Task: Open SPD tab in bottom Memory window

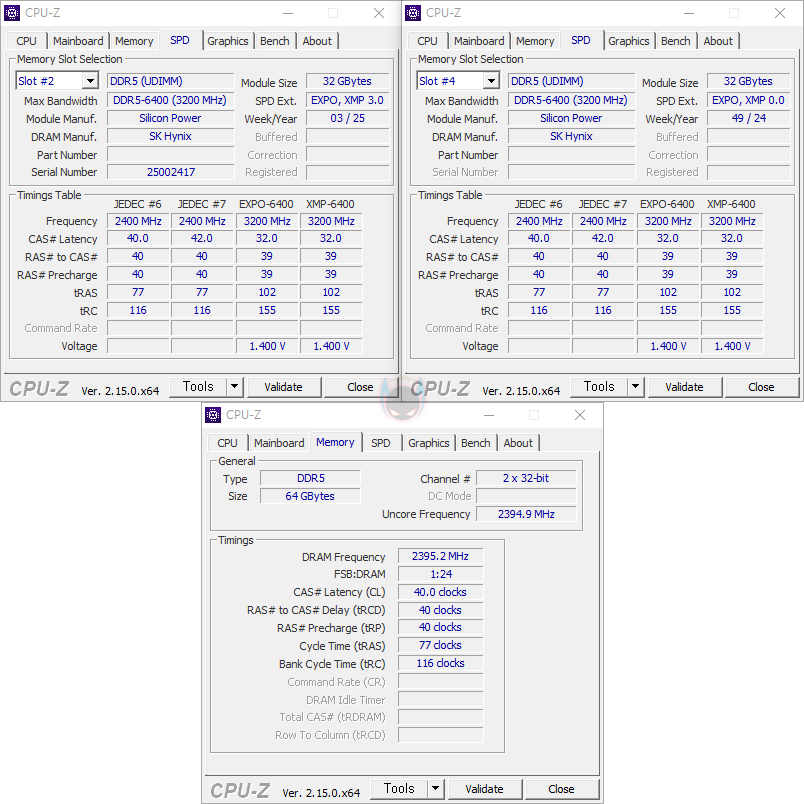Action: click(381, 443)
